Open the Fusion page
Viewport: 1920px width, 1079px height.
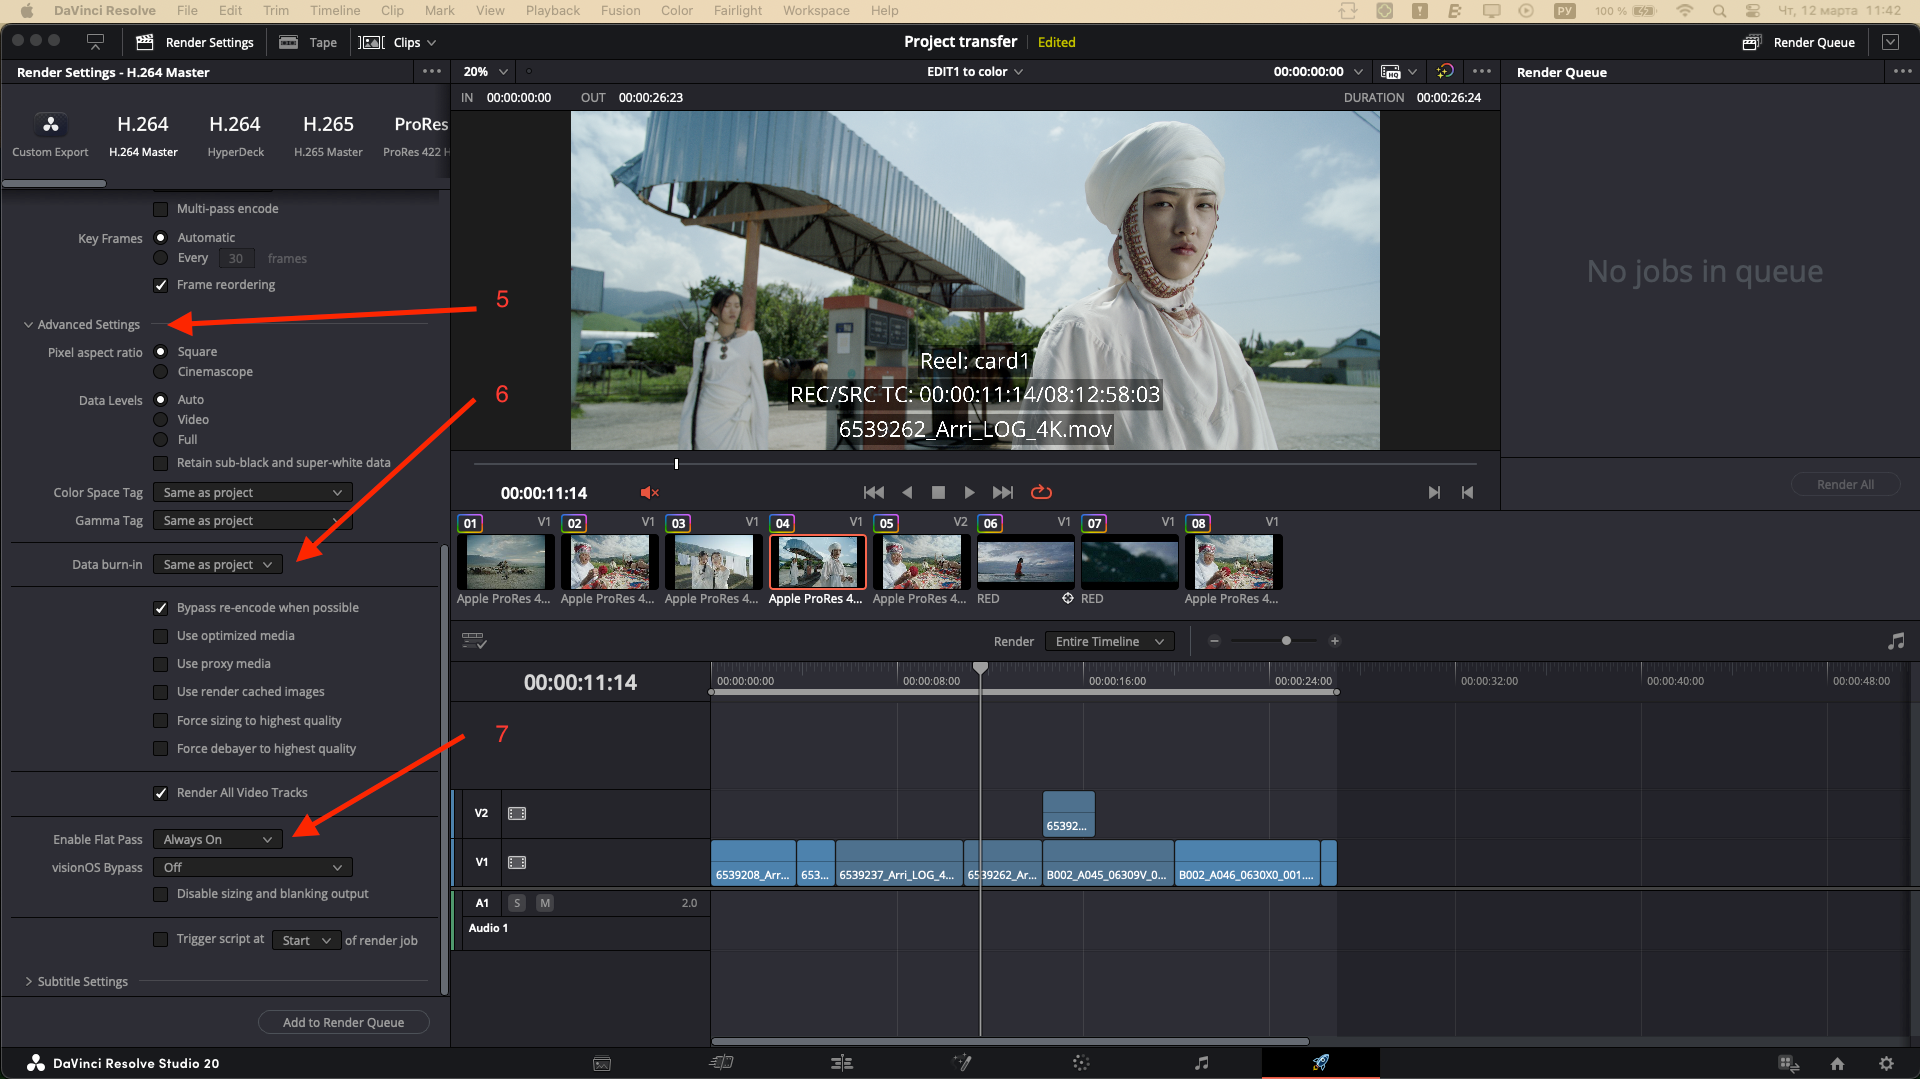pyautogui.click(x=962, y=1063)
